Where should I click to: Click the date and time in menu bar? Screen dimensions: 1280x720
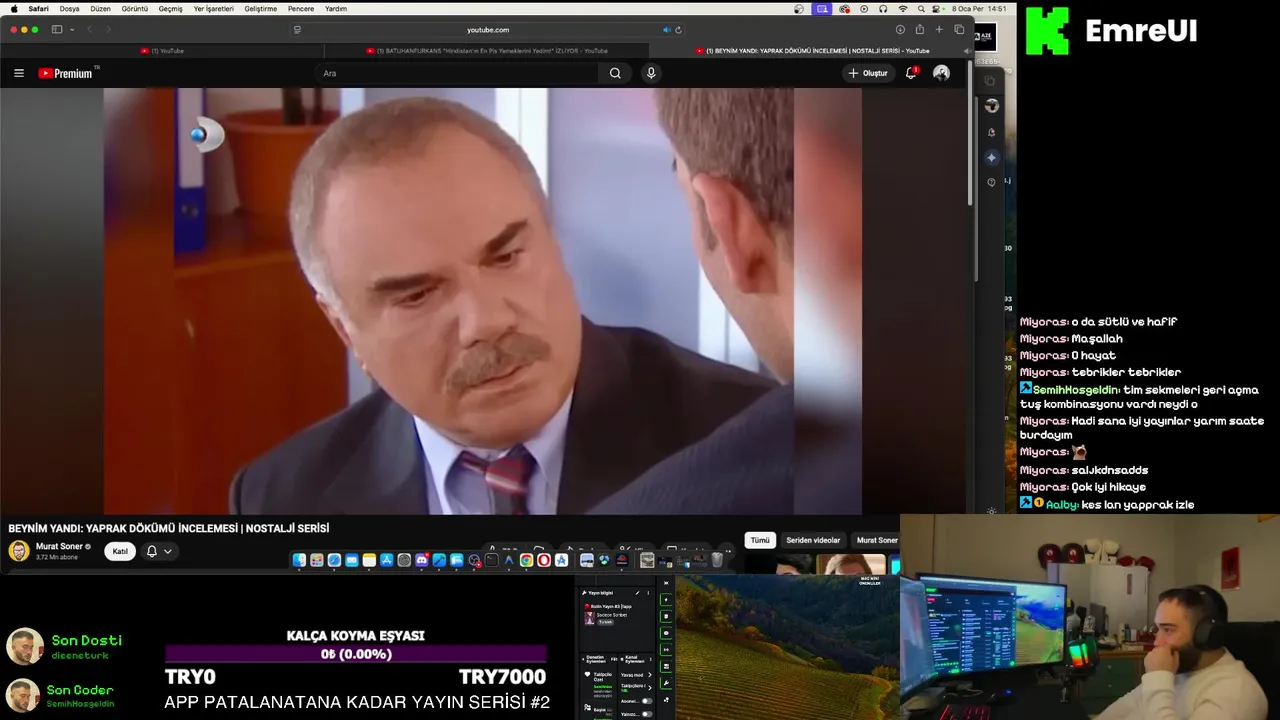coord(981,9)
